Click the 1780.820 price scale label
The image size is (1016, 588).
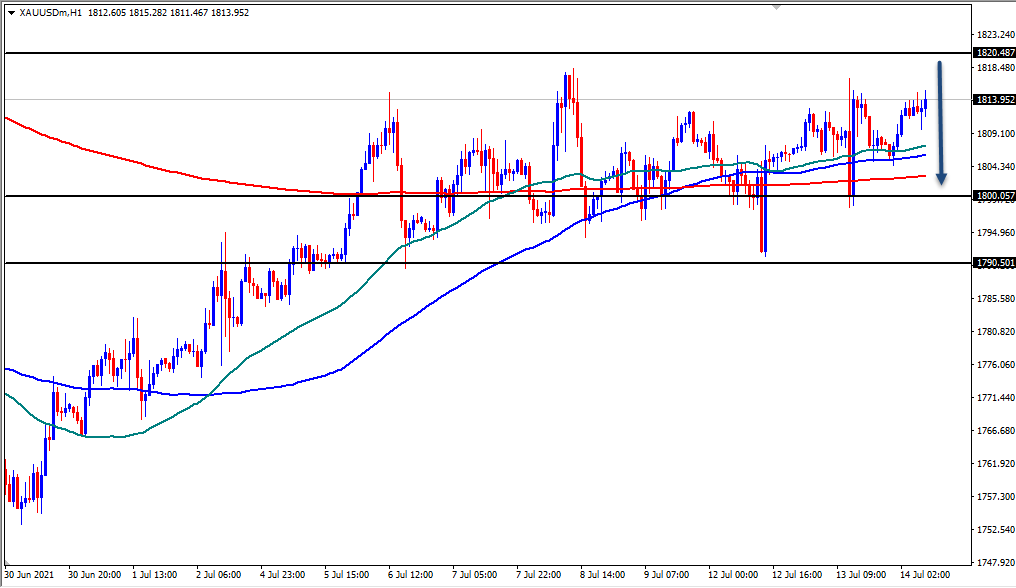pos(995,332)
